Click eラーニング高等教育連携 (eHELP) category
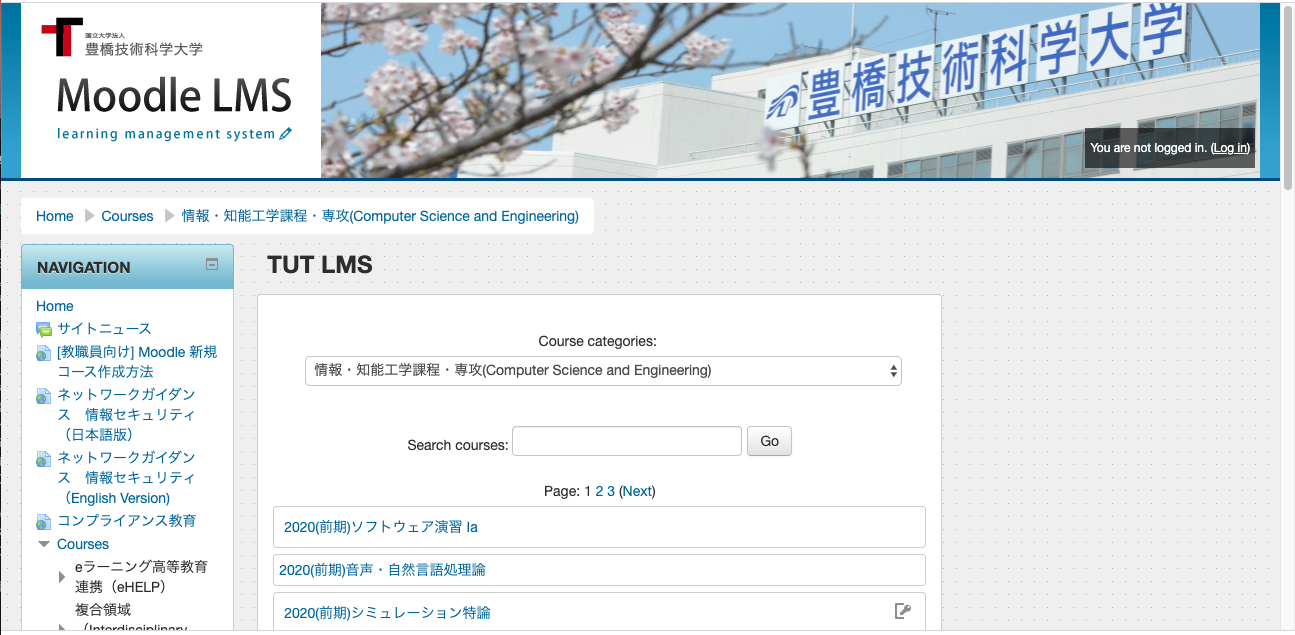Screen dimensions: 1295x635 pyautogui.click(x=142, y=577)
